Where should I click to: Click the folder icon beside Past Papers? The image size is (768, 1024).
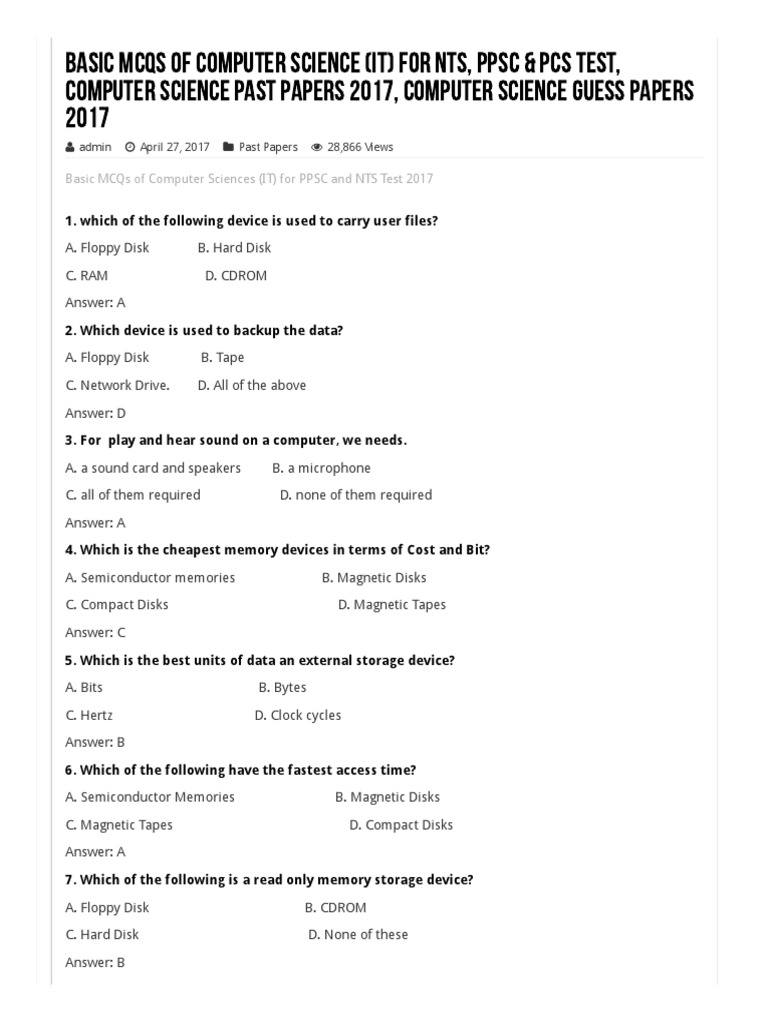pyautogui.click(x=230, y=147)
